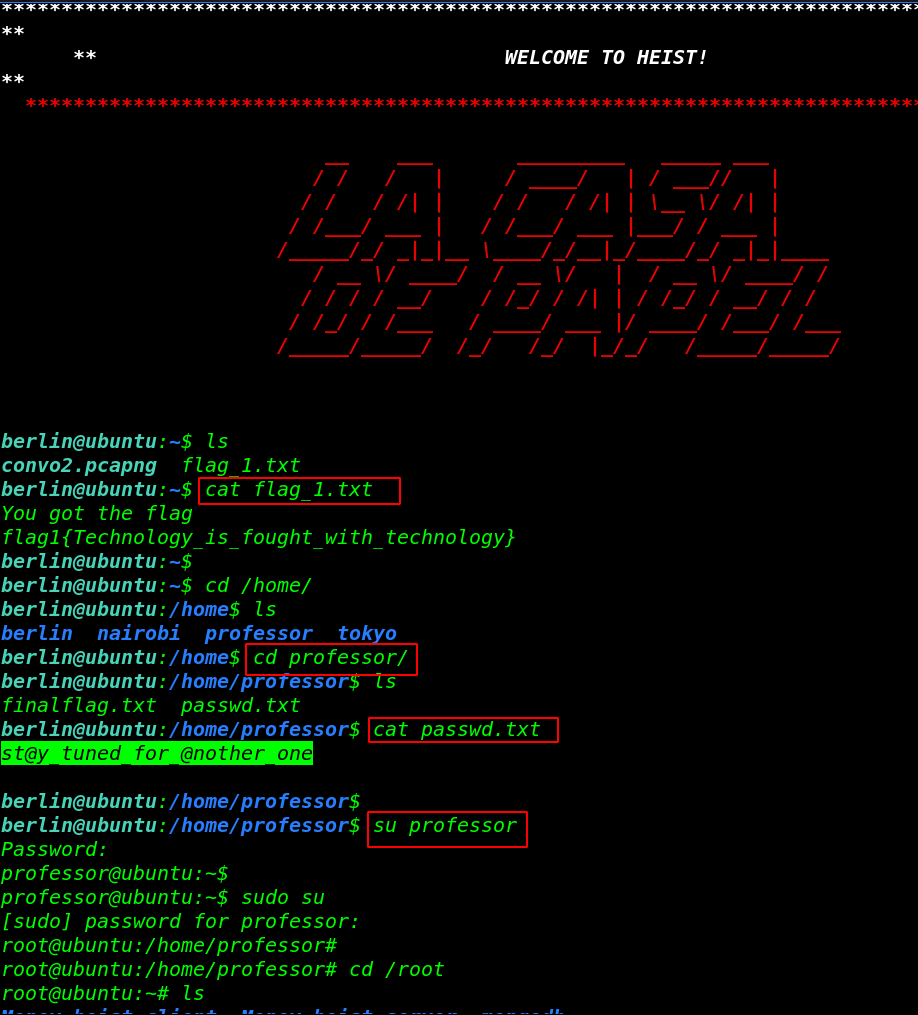Viewport: 918px width, 1015px height.
Task: Select the finalflag.txt file name
Action: point(79,706)
